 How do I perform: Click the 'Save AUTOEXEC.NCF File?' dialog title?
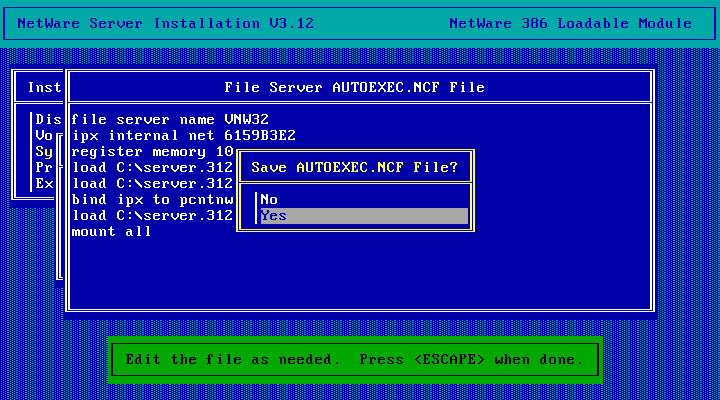354,167
